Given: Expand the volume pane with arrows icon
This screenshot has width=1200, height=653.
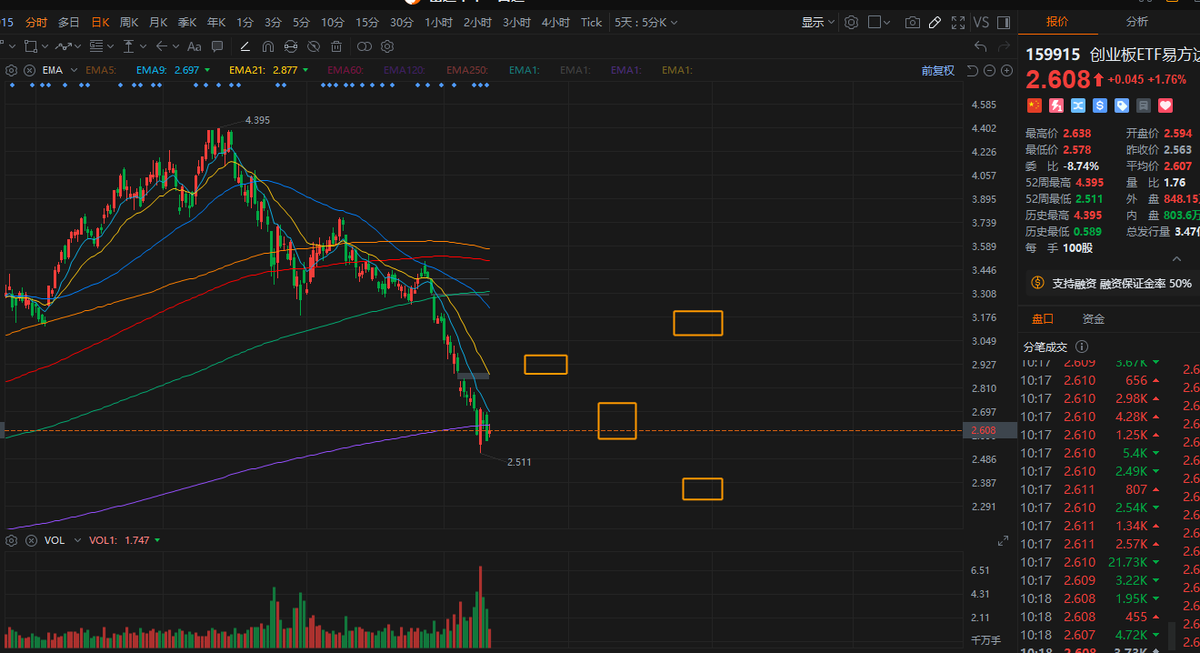Looking at the screenshot, I should coord(1003,541).
